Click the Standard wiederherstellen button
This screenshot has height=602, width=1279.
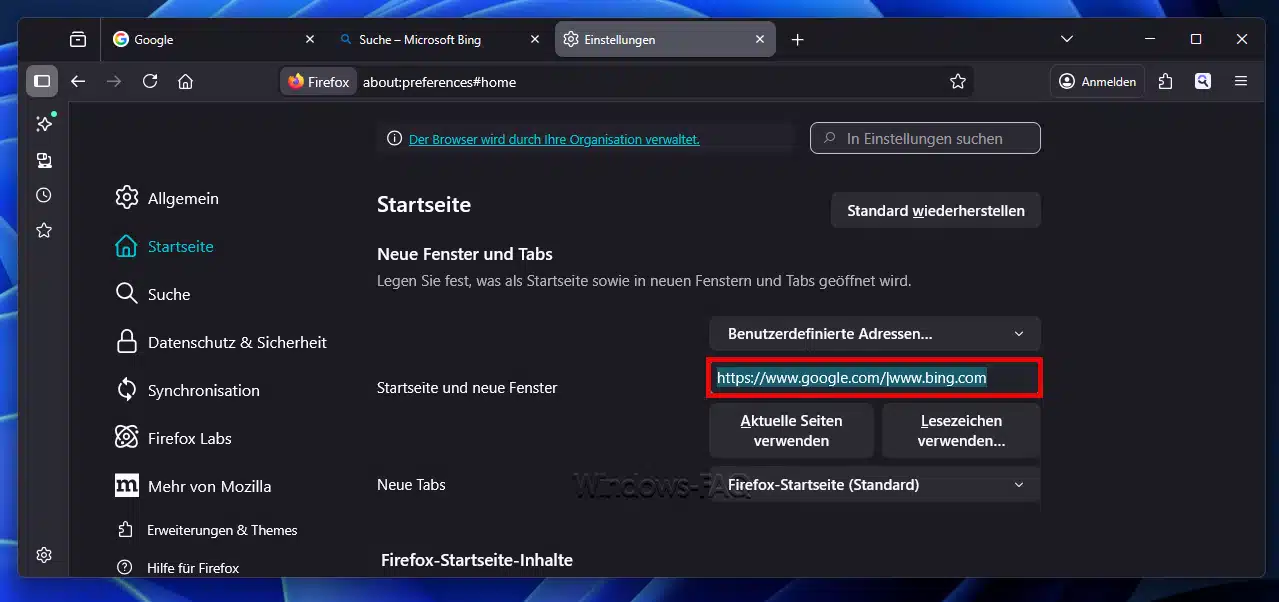point(935,211)
